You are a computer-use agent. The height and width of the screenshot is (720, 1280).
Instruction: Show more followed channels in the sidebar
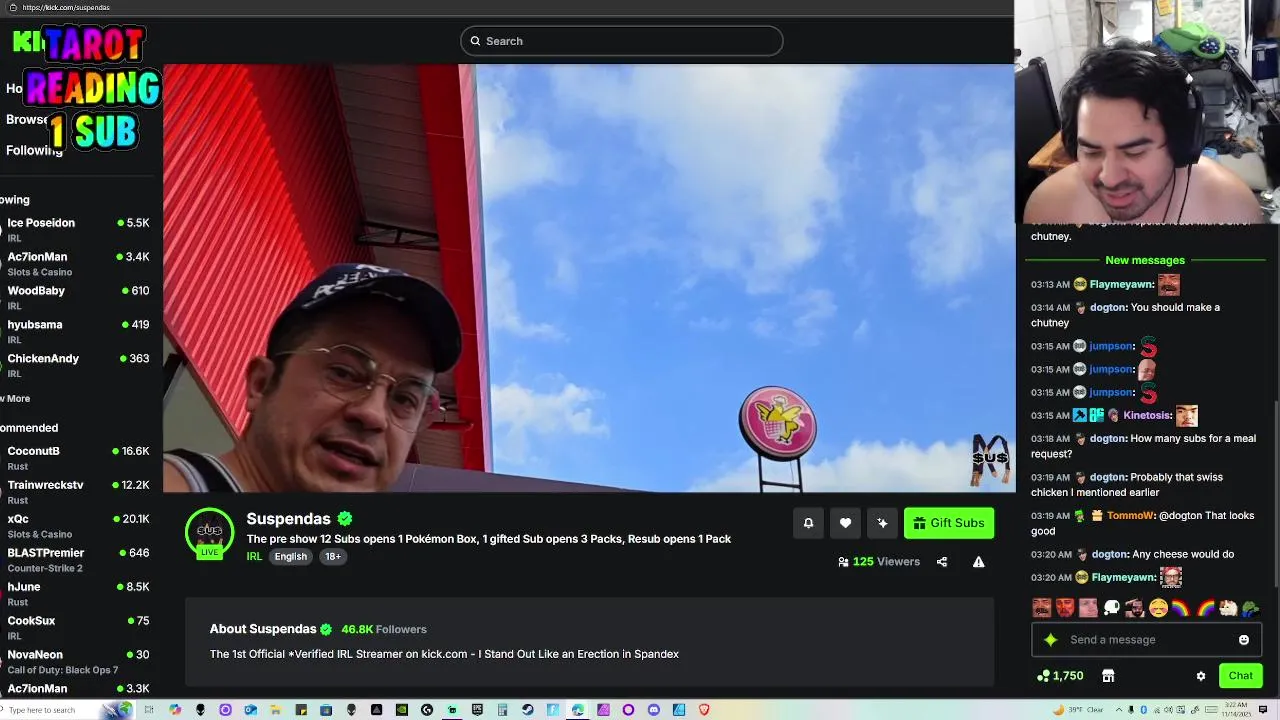(17, 399)
